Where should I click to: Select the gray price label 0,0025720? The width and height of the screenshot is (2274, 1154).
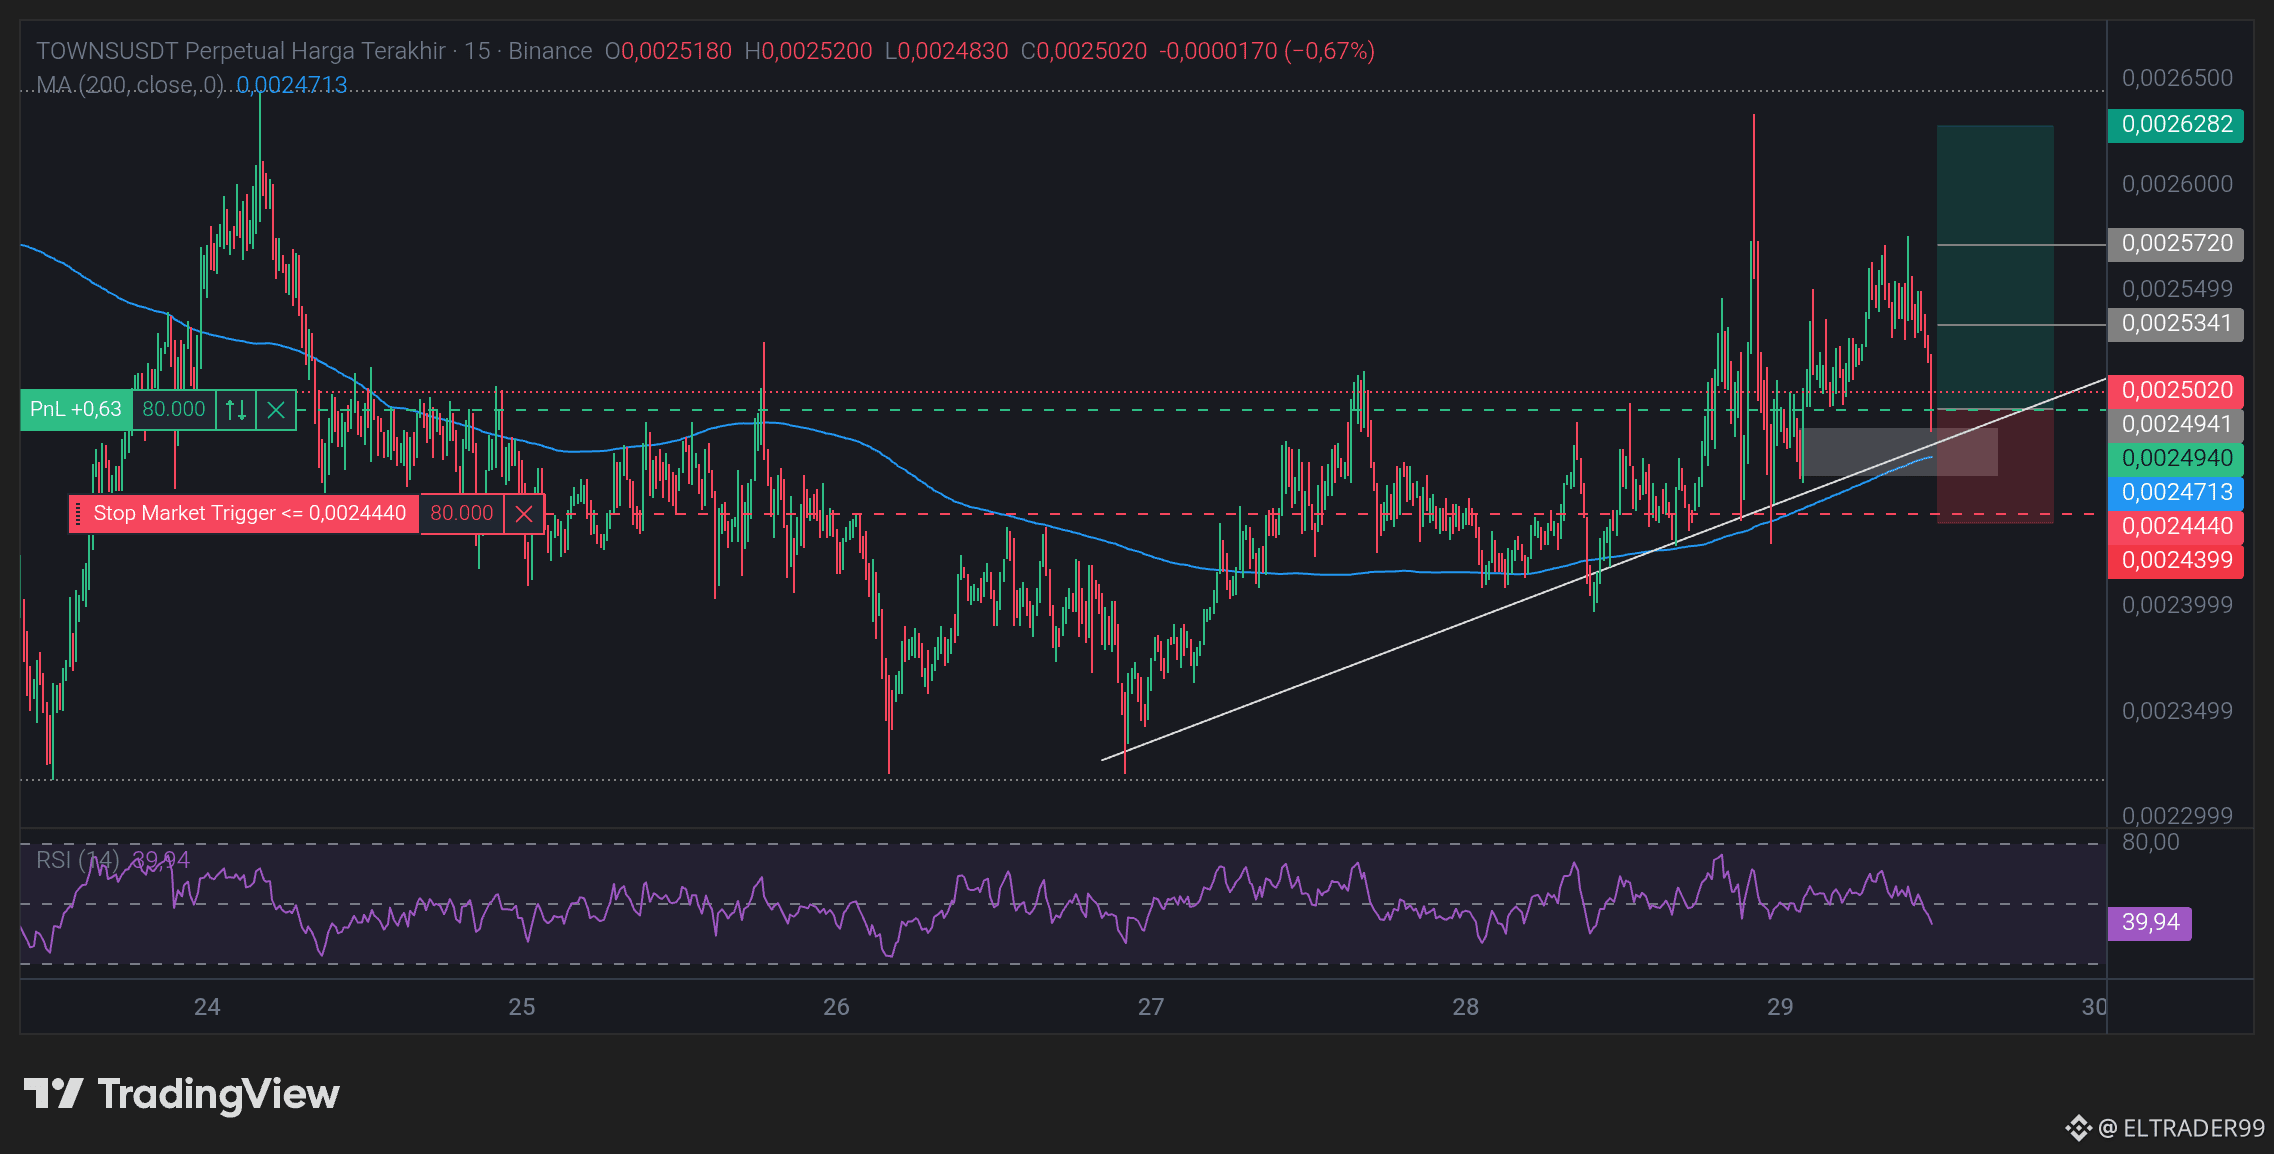[x=2176, y=244]
